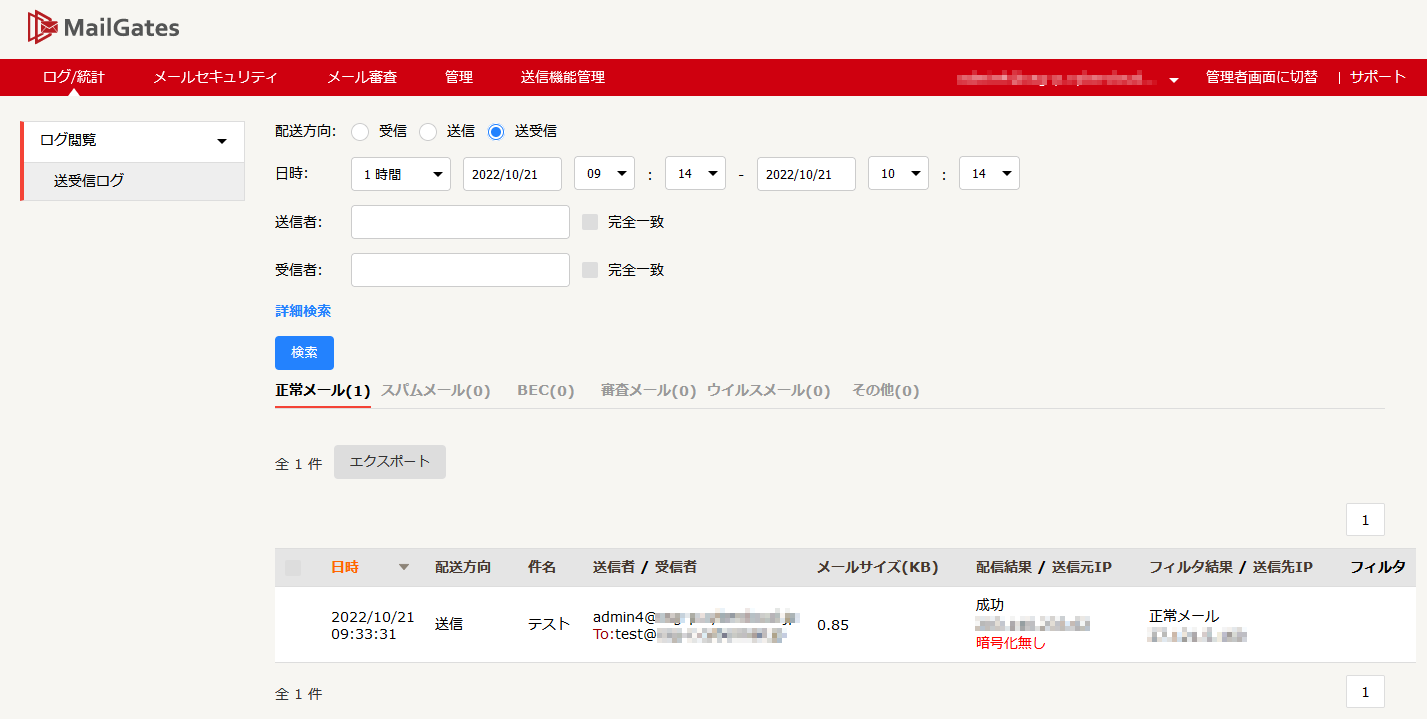1427x719 pixels.
Task: Open the メールセキュリティ menu
Action: [x=215, y=77]
